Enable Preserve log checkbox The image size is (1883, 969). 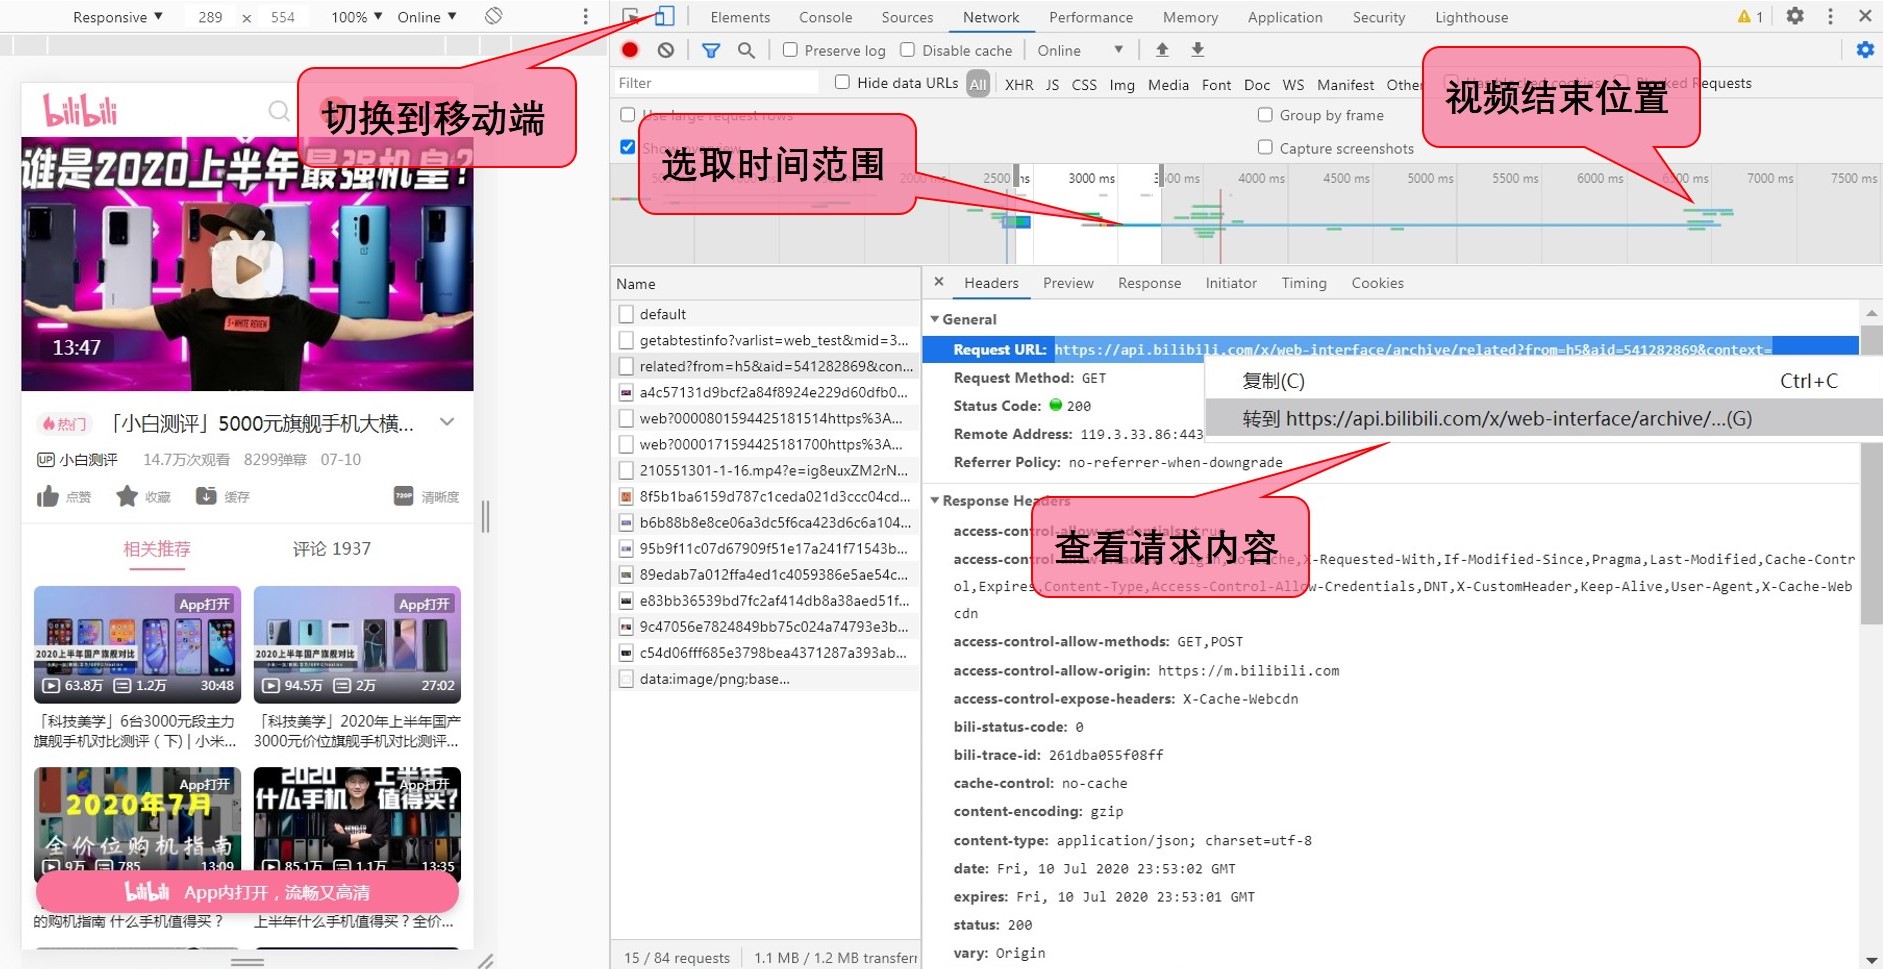pos(790,49)
